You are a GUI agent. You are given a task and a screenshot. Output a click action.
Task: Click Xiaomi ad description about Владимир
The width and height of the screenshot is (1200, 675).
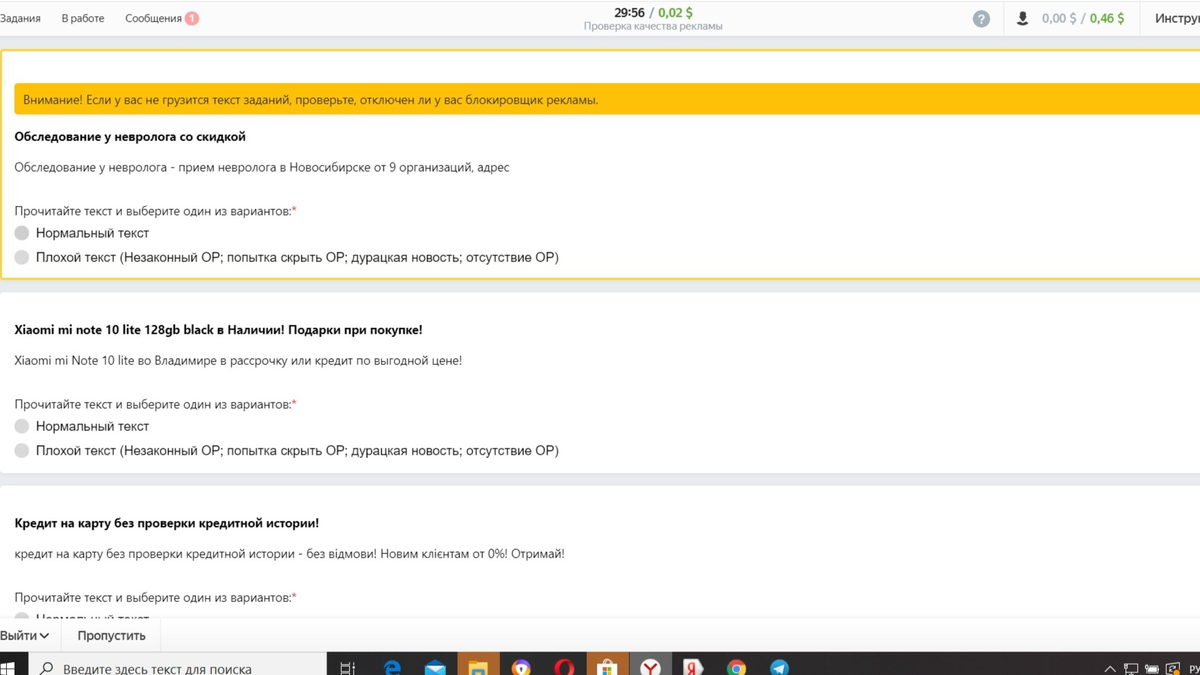[x=238, y=360]
